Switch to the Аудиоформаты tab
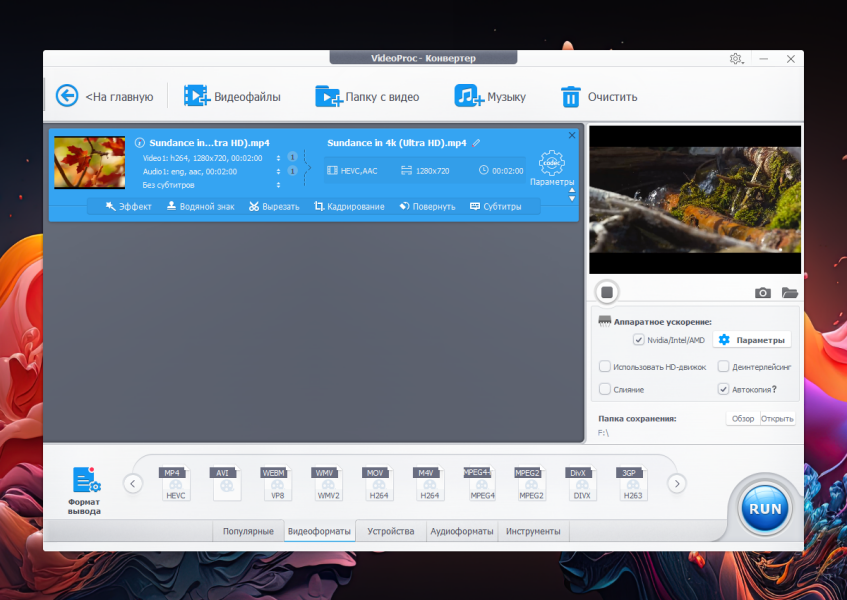Image resolution: width=847 pixels, height=600 pixels. click(462, 531)
